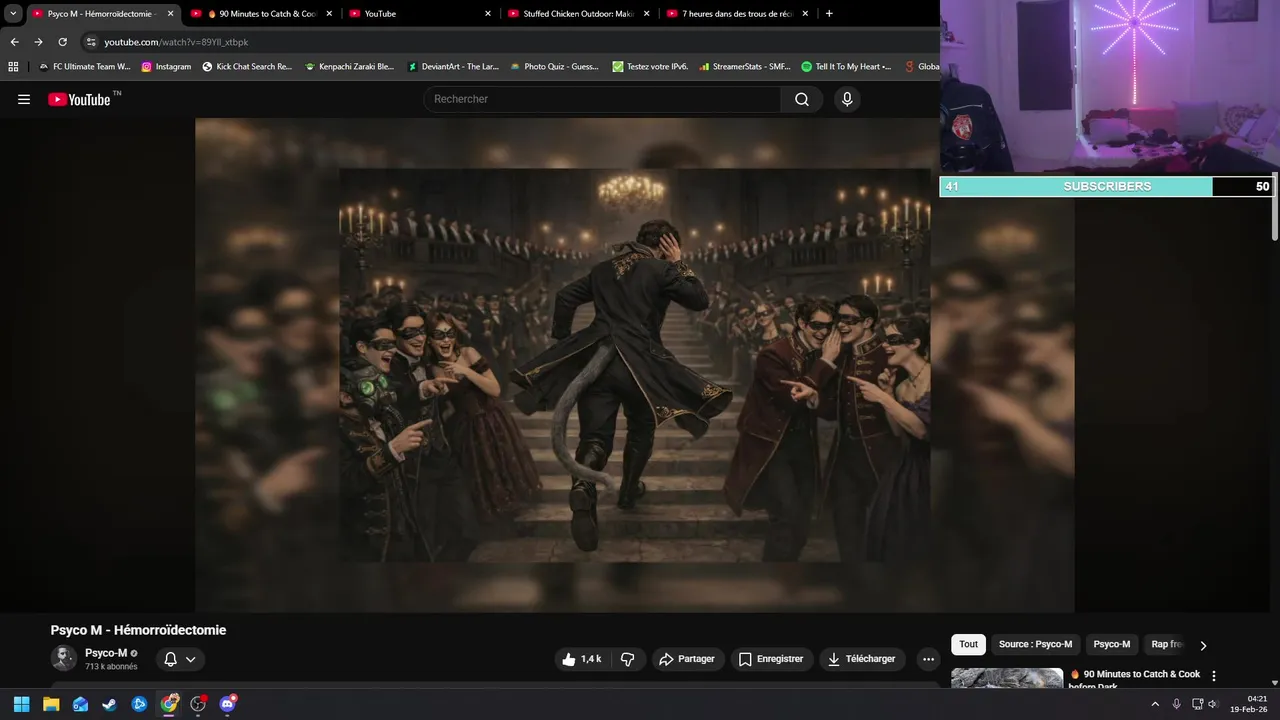Open 90 Minutes to Catch & Cook thumbnail
Screen dimensions: 1280x720
[1007, 679]
